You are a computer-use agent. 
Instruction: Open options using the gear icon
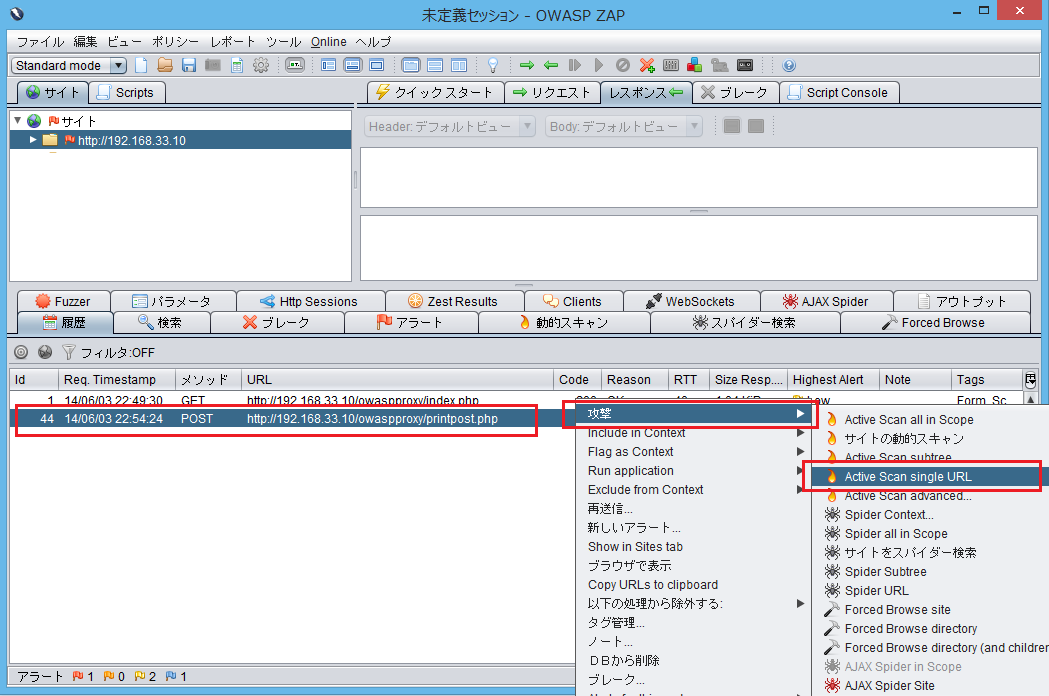pyautogui.click(x=261, y=65)
